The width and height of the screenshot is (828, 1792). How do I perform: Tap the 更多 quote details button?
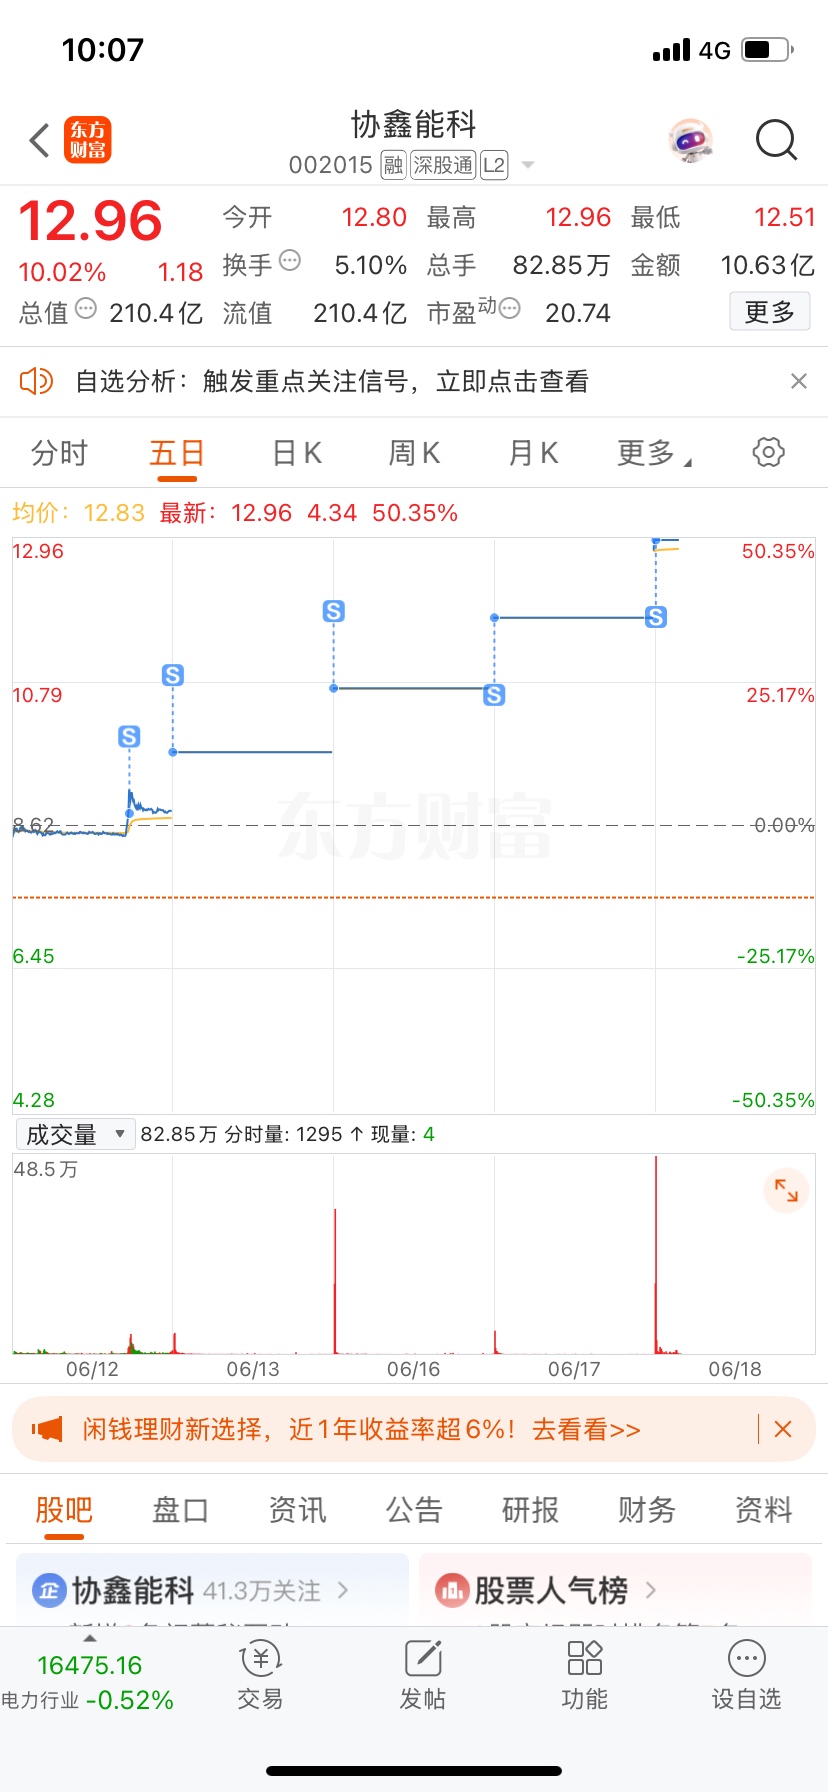point(769,312)
